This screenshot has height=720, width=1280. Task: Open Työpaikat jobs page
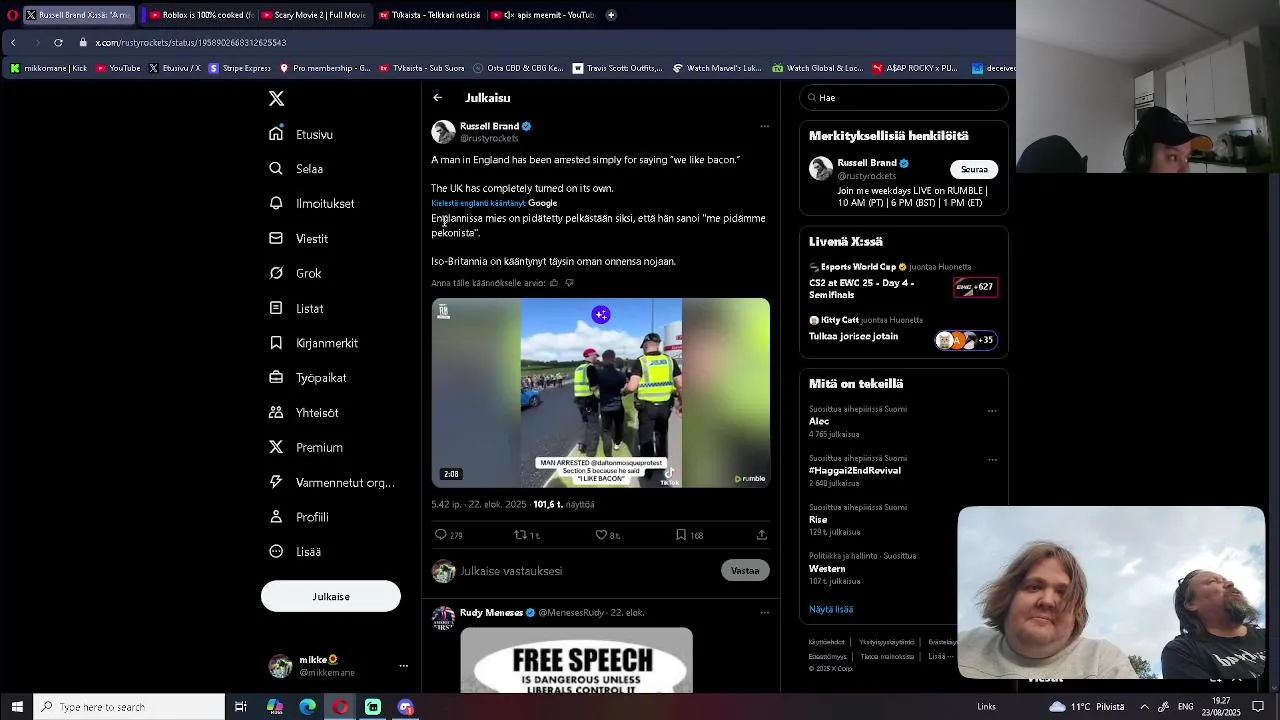(307, 378)
